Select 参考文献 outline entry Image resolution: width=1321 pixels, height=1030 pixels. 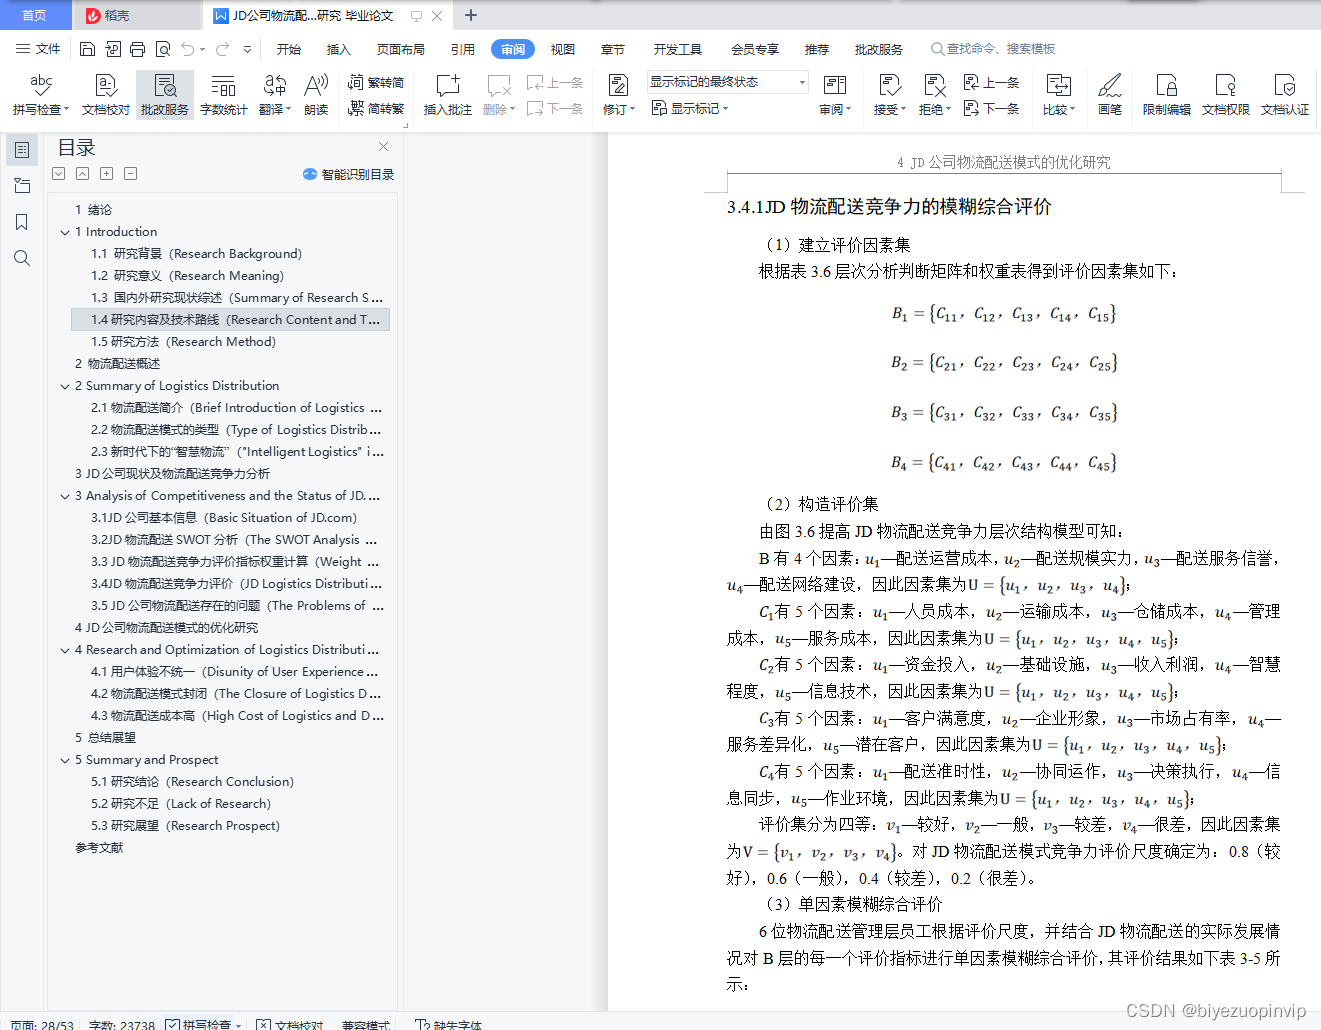tap(99, 848)
